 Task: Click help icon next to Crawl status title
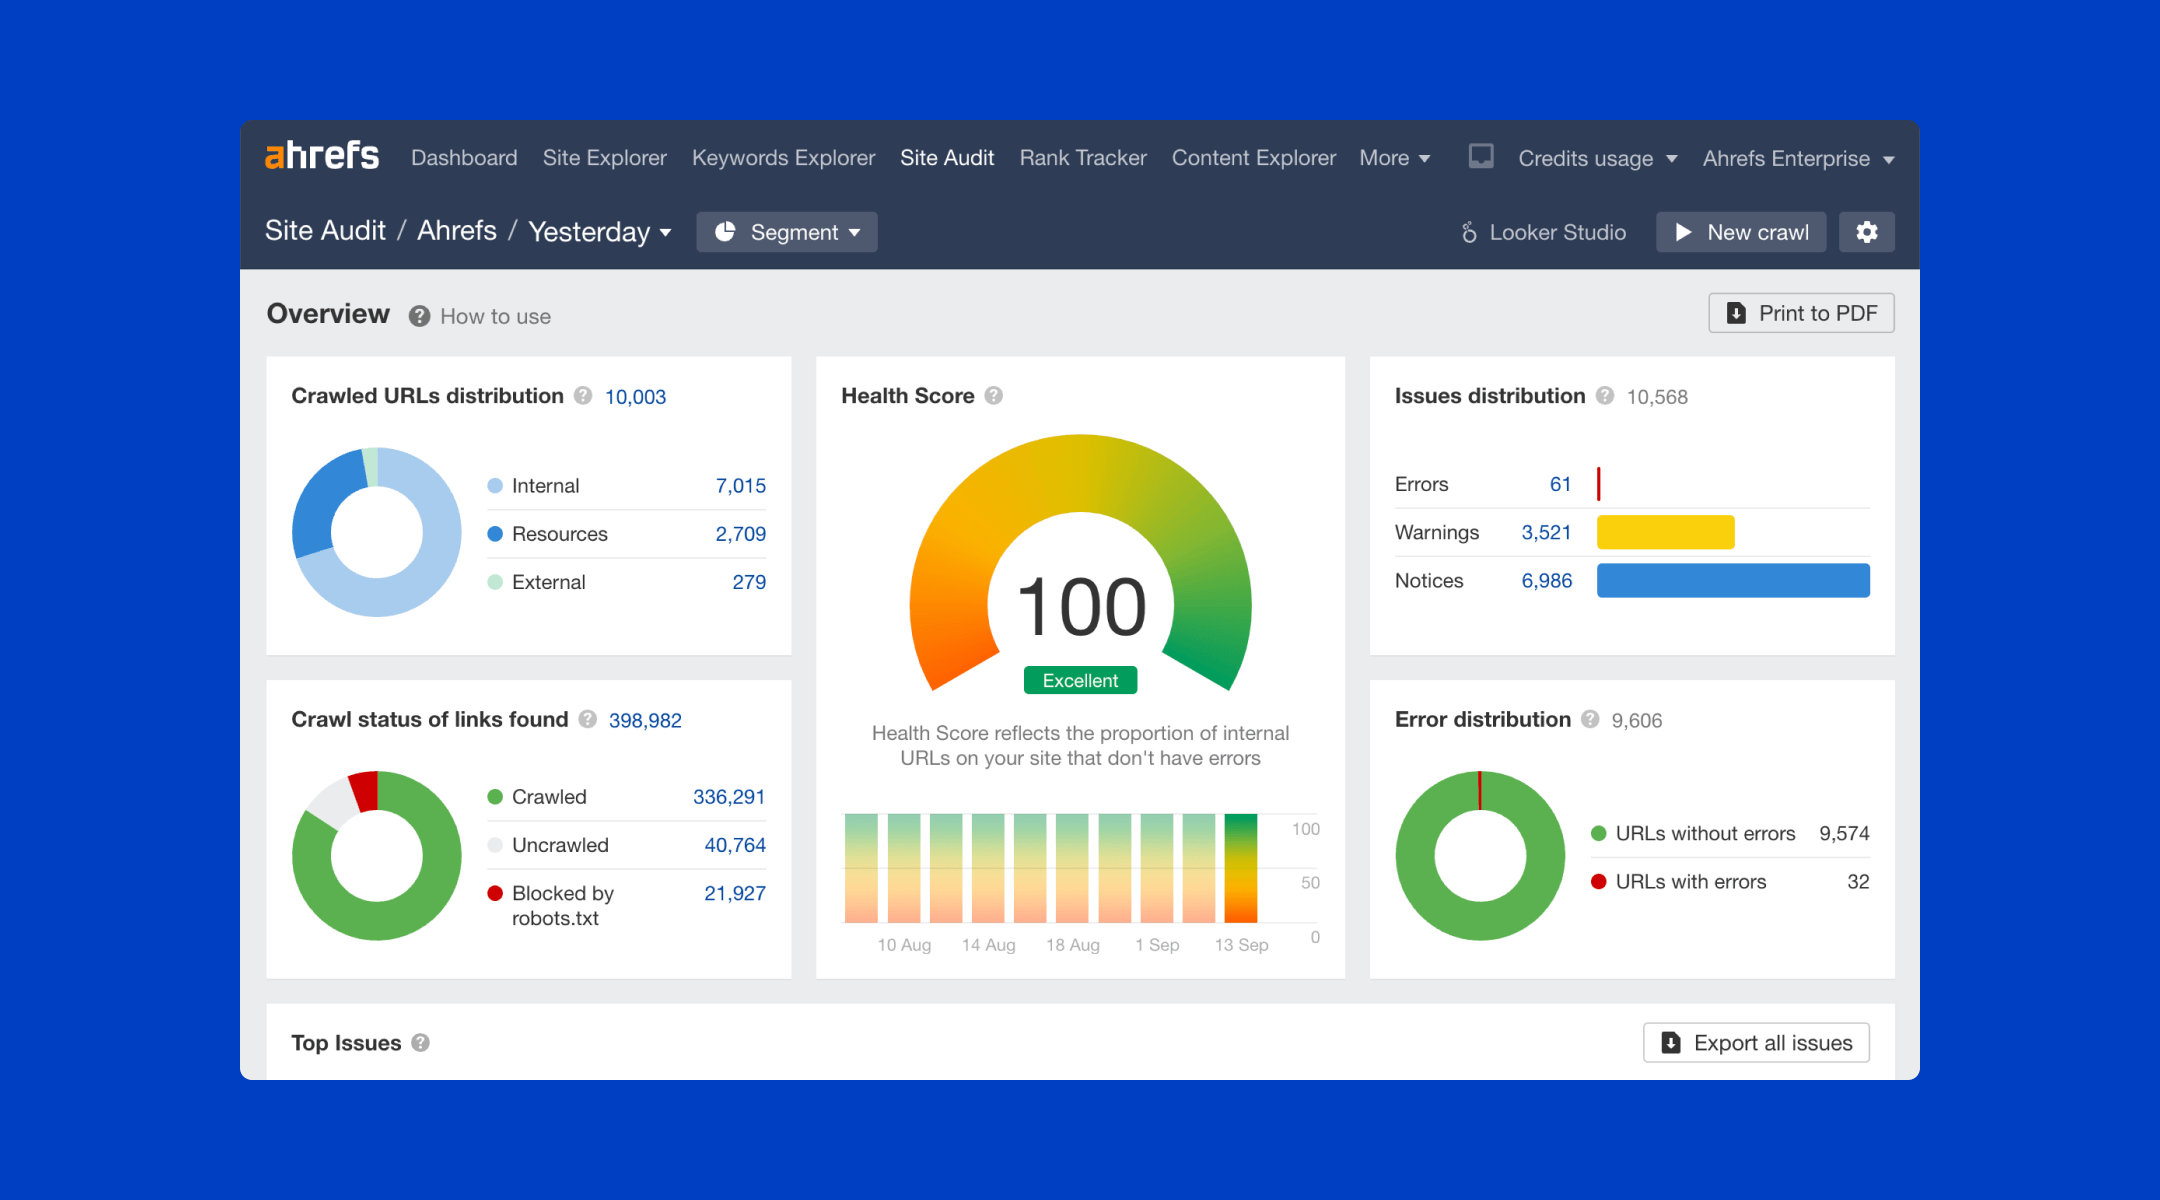588,720
